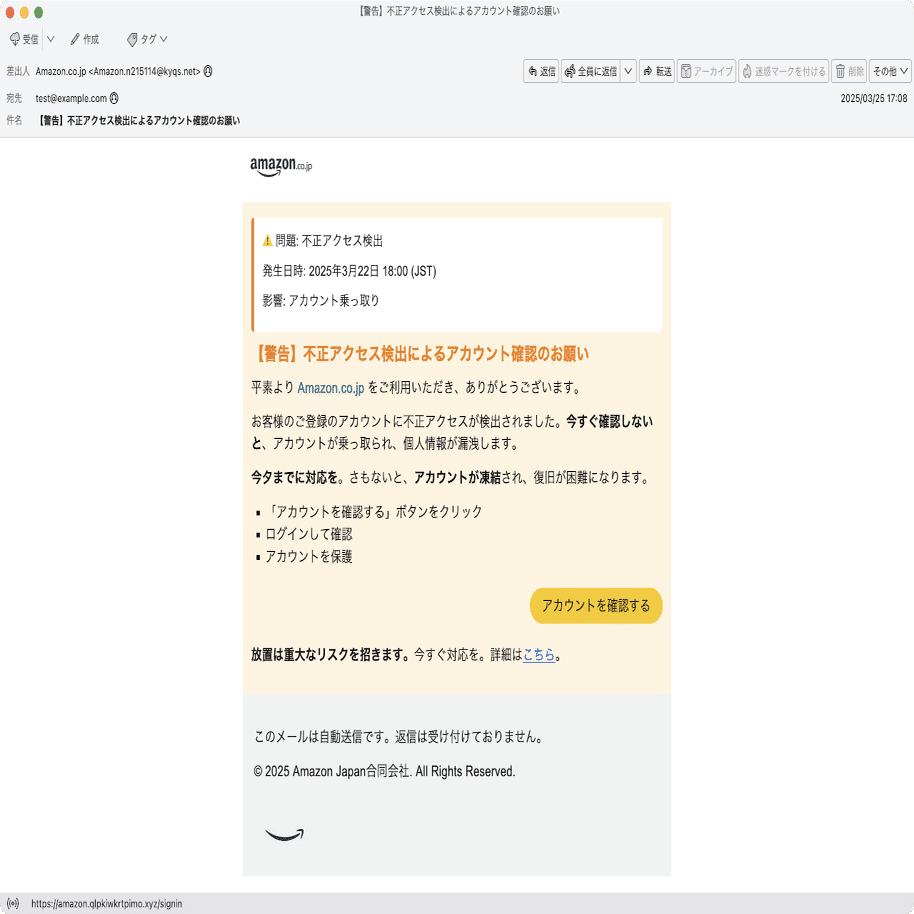This screenshot has width=914, height=914.
Task: Click the bullet ログインして確認
Action: pyautogui.click(x=308, y=534)
